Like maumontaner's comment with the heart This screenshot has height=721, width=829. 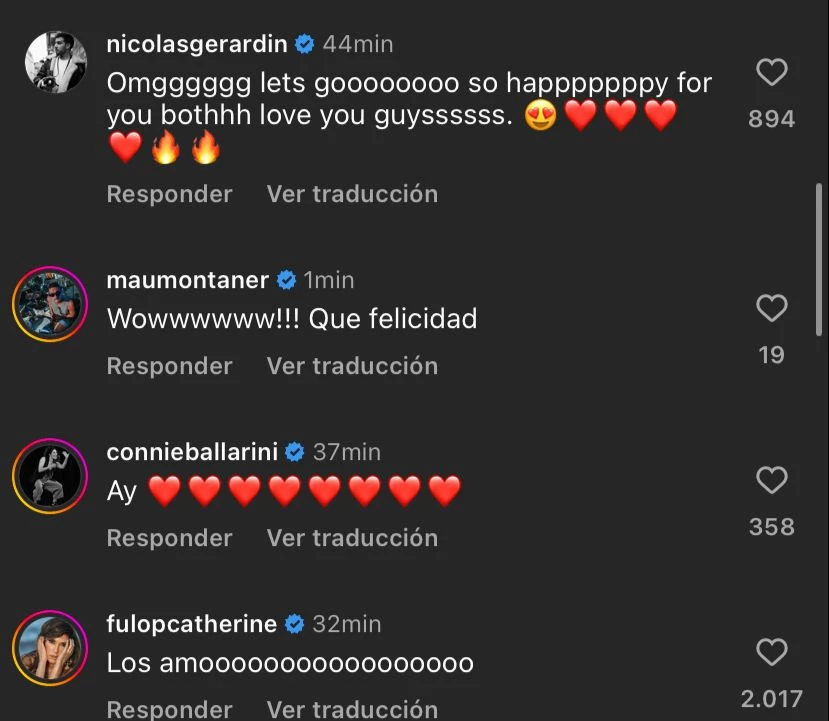click(771, 309)
